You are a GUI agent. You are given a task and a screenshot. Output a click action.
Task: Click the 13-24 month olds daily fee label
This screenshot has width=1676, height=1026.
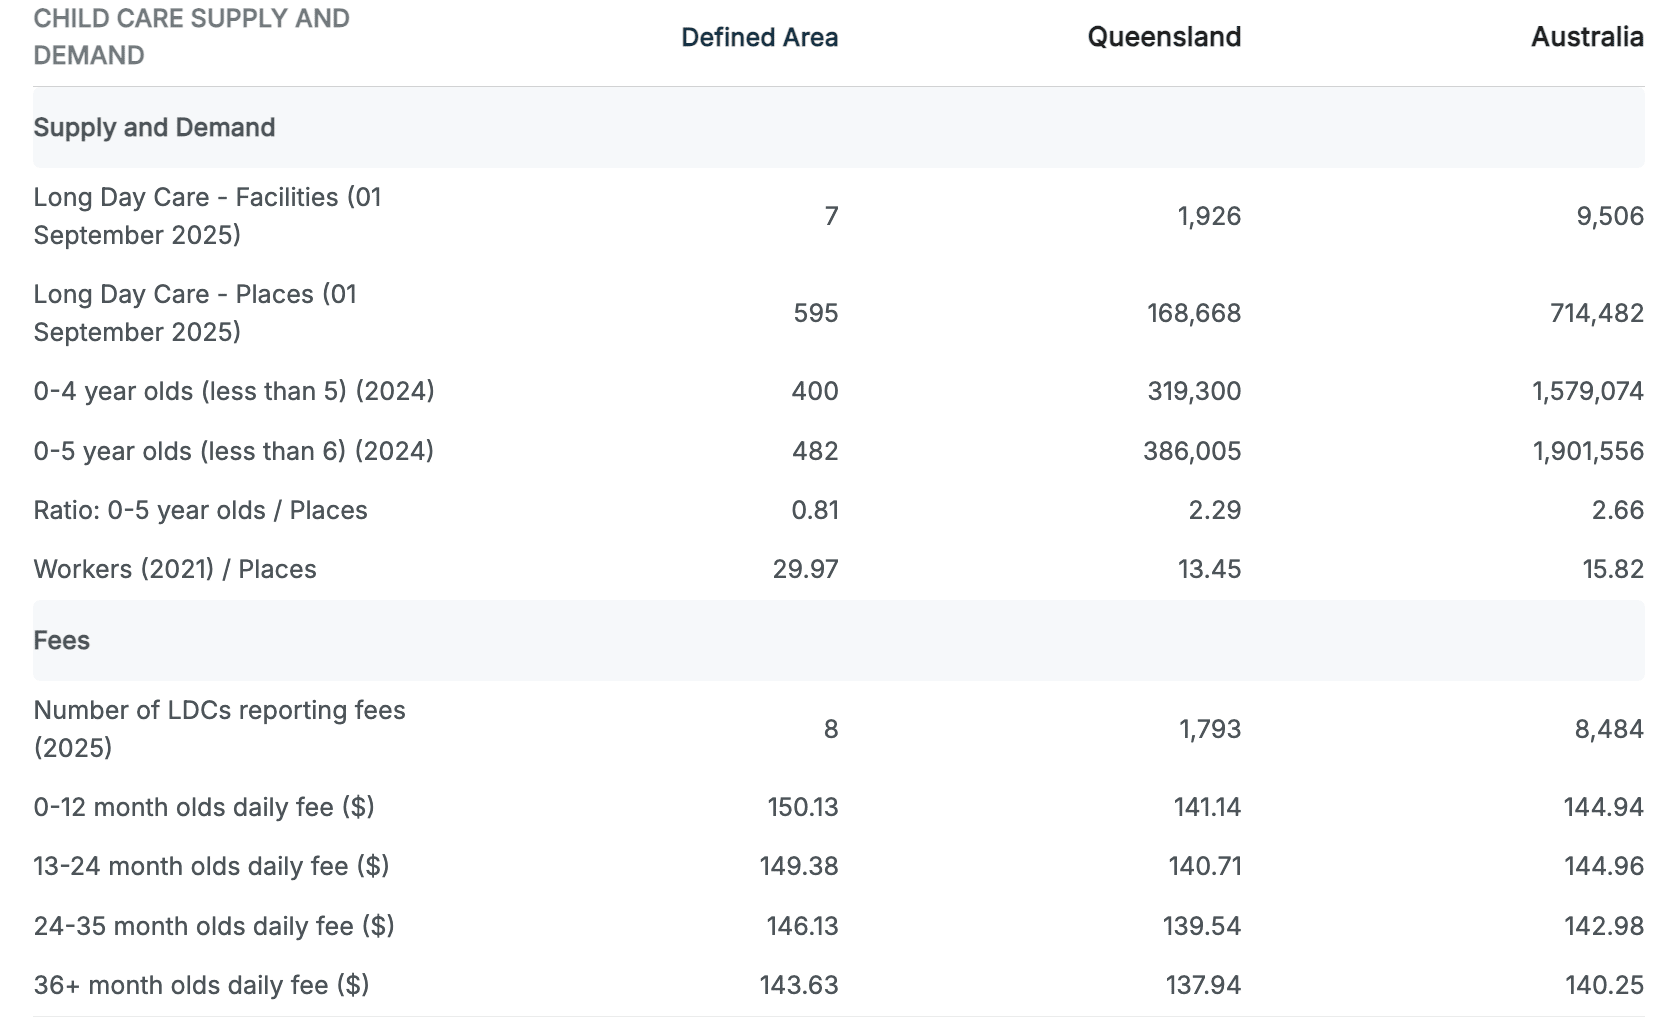point(211,866)
